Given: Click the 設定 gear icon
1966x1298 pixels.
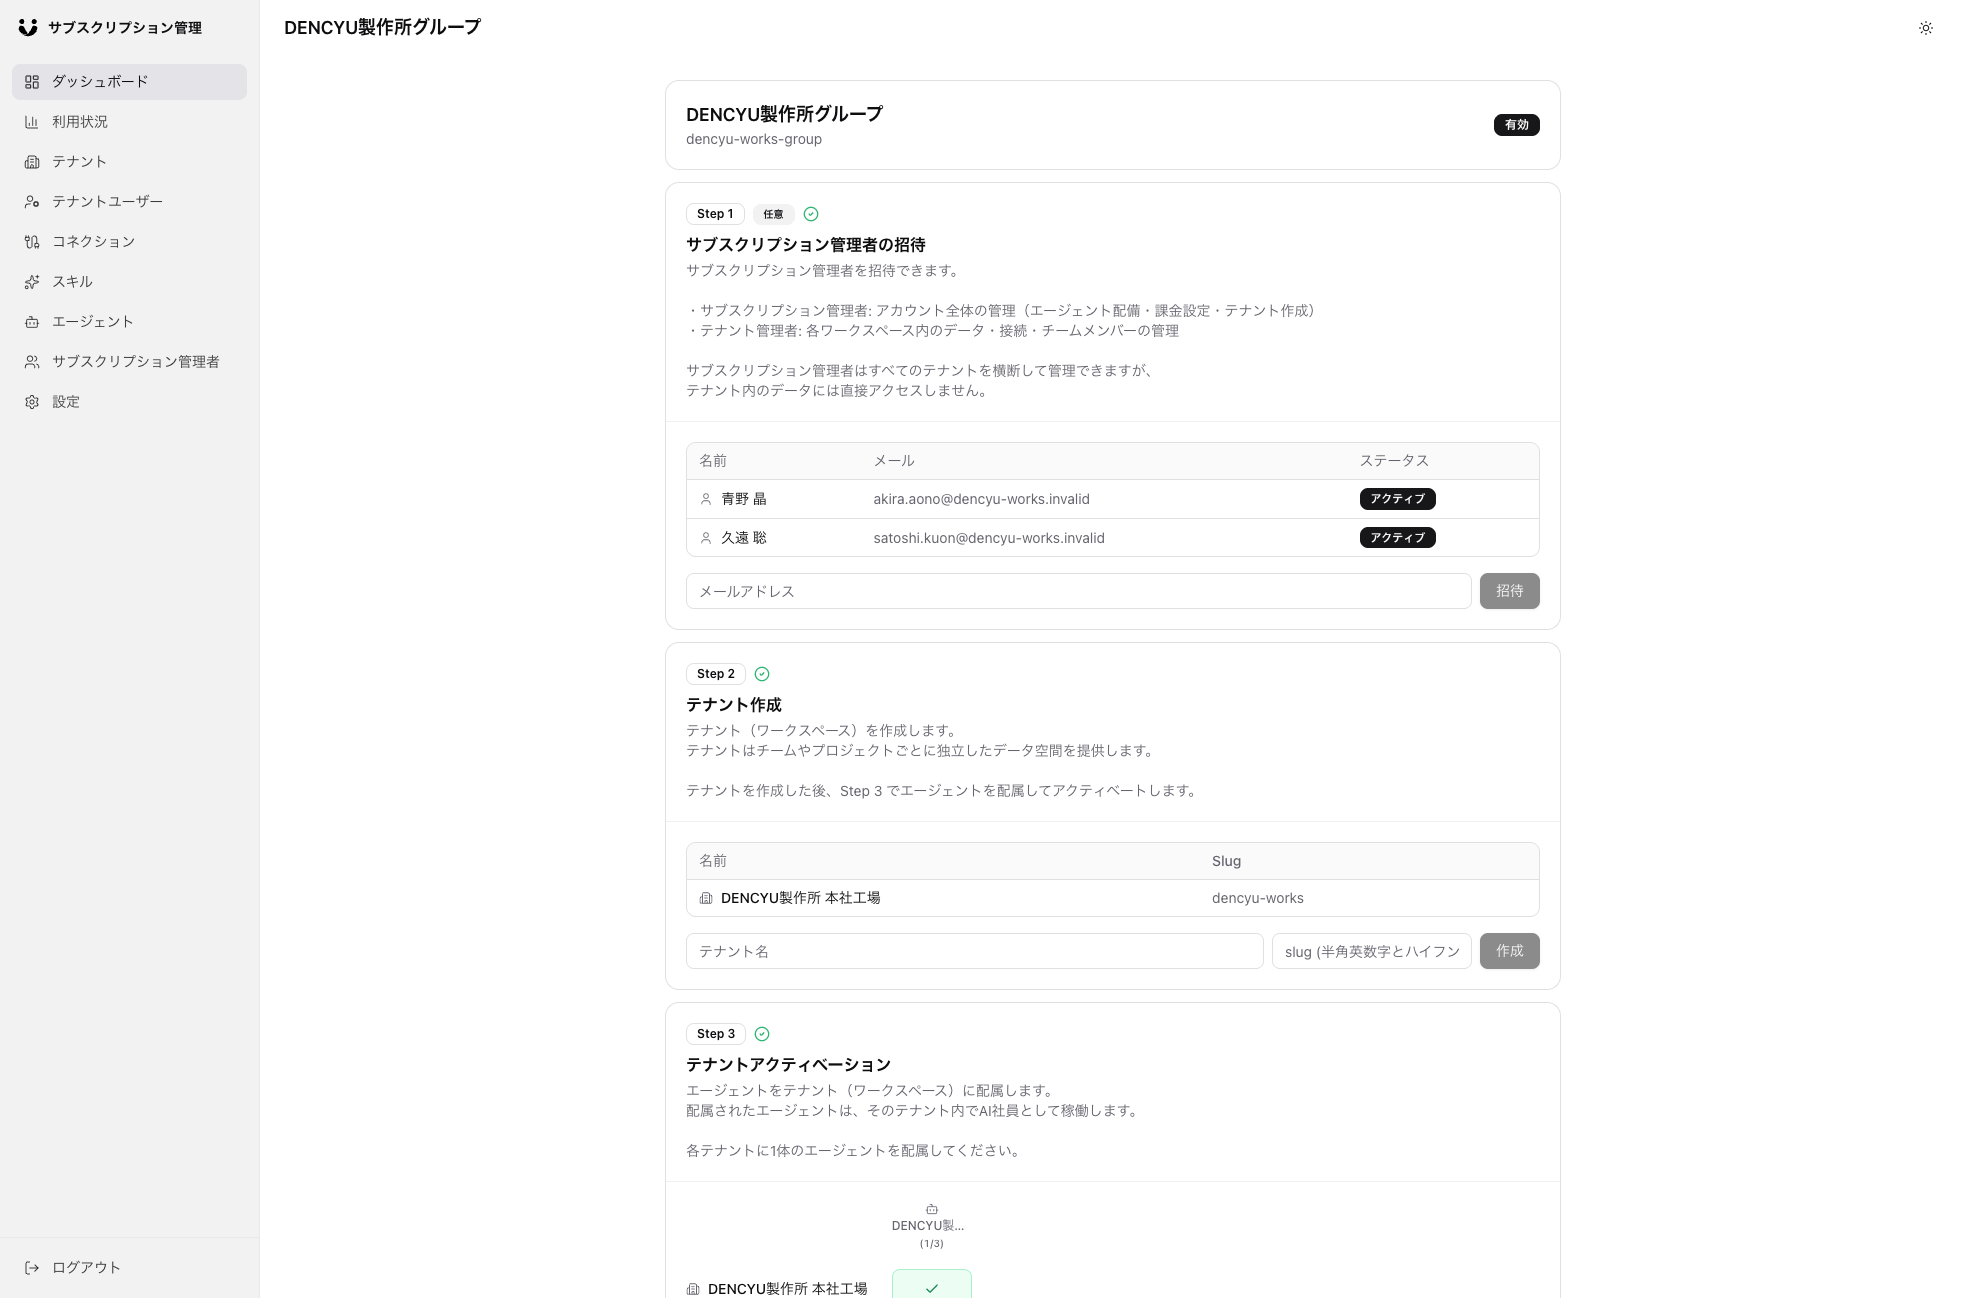Looking at the screenshot, I should point(32,402).
